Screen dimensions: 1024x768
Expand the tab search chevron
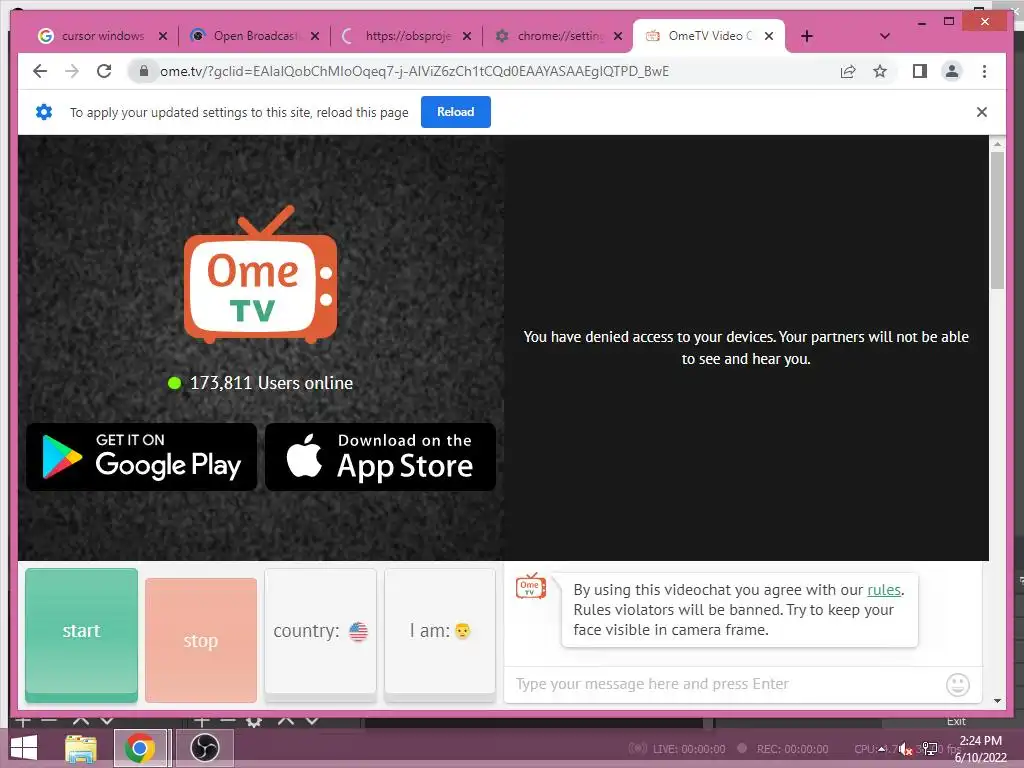pos(885,36)
